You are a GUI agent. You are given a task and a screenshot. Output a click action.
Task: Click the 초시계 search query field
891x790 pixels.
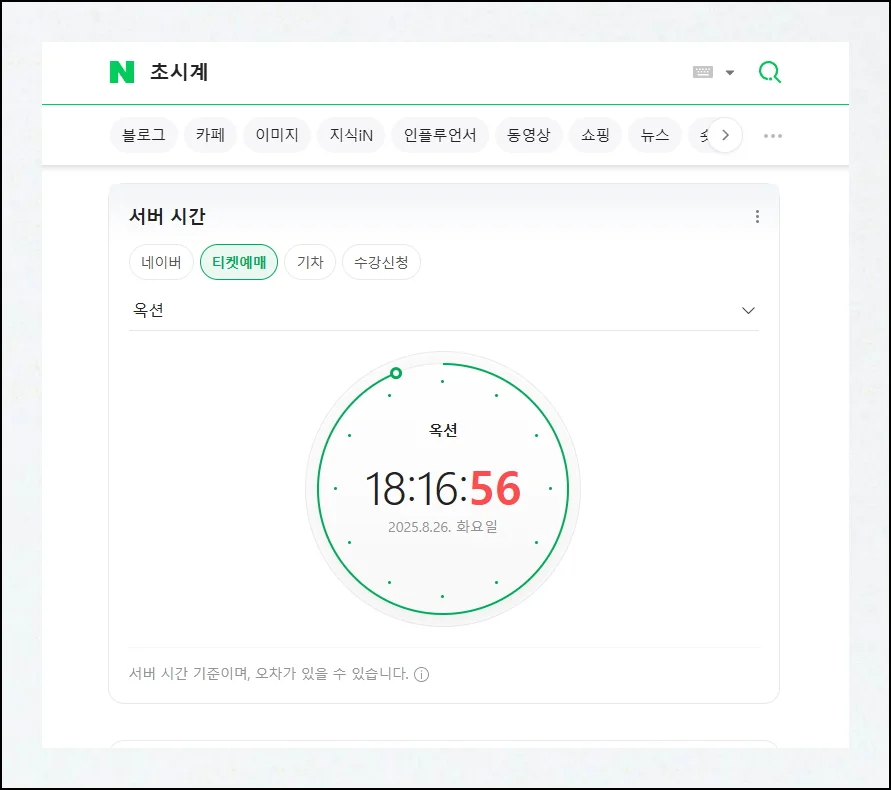[400, 72]
